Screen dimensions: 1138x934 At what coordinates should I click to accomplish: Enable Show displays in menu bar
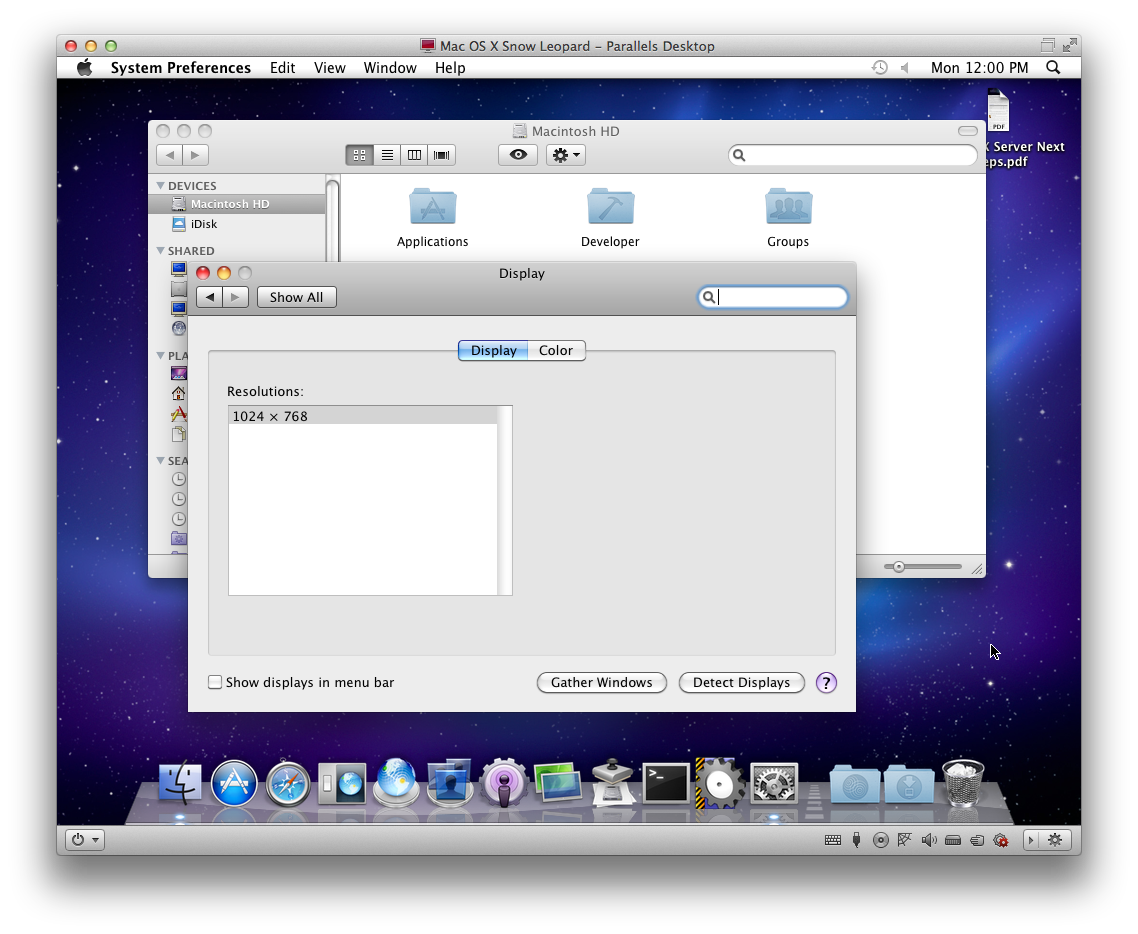215,682
